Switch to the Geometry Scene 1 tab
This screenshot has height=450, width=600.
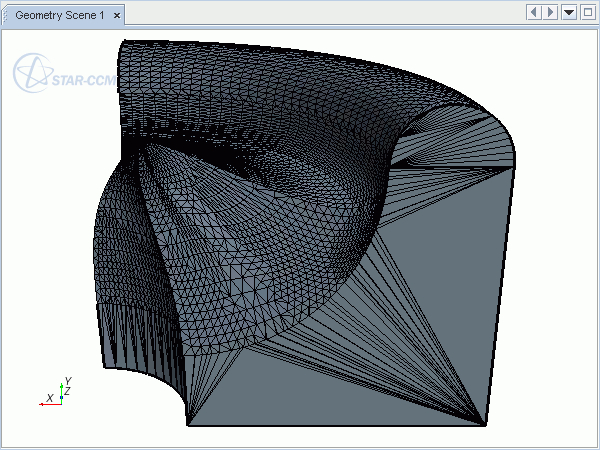58,15
